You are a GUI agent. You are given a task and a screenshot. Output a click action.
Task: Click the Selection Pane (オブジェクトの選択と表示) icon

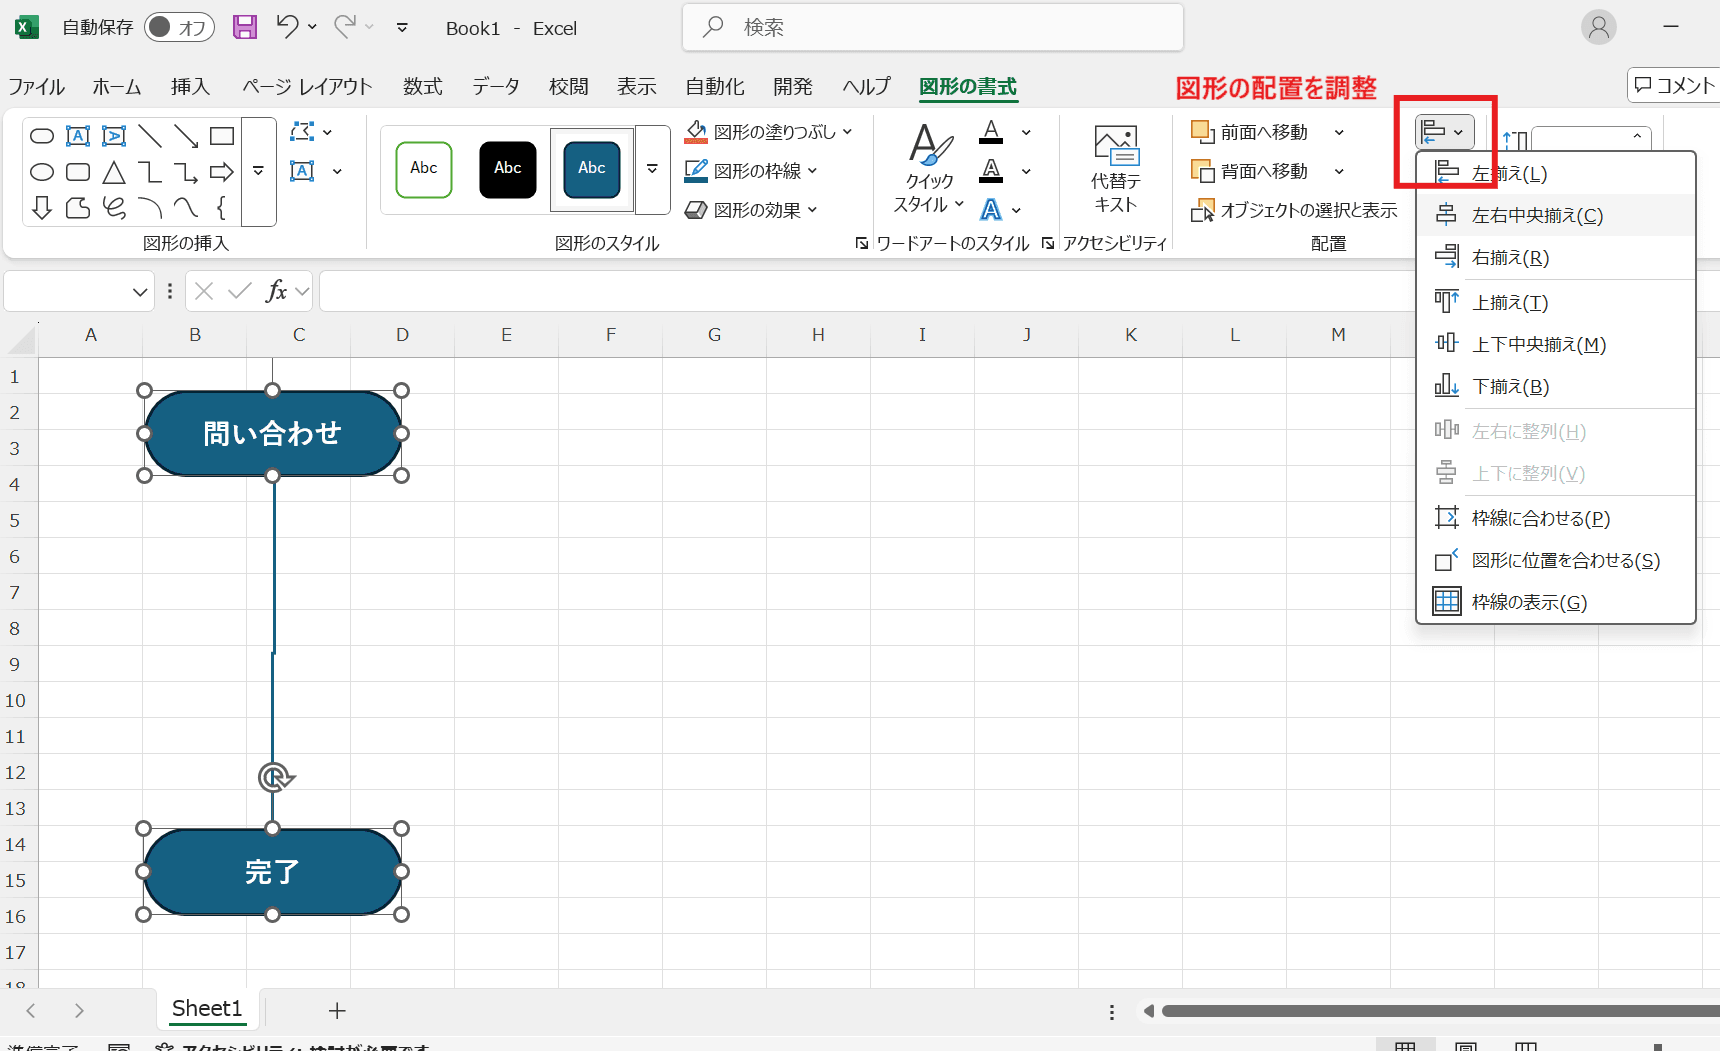[x=1202, y=211]
